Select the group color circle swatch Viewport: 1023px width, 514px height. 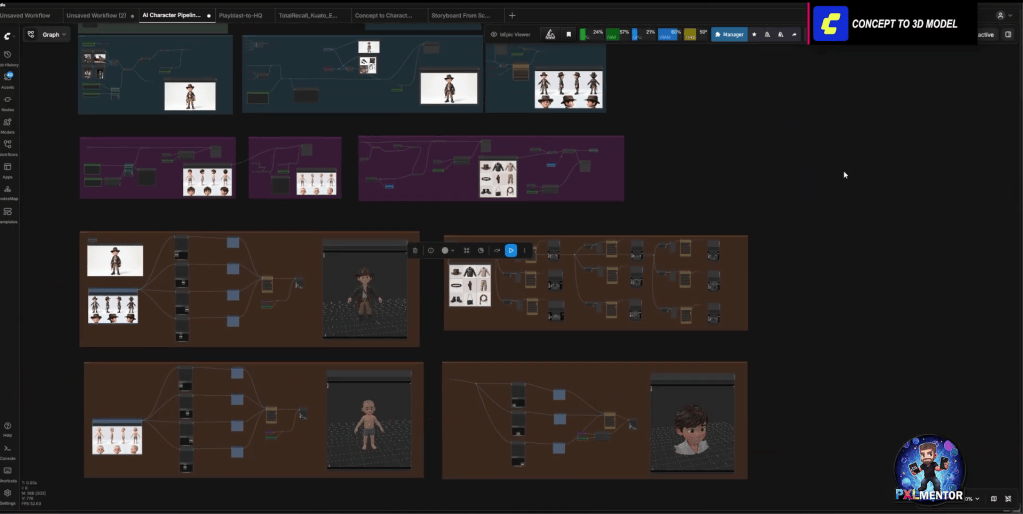(x=445, y=250)
